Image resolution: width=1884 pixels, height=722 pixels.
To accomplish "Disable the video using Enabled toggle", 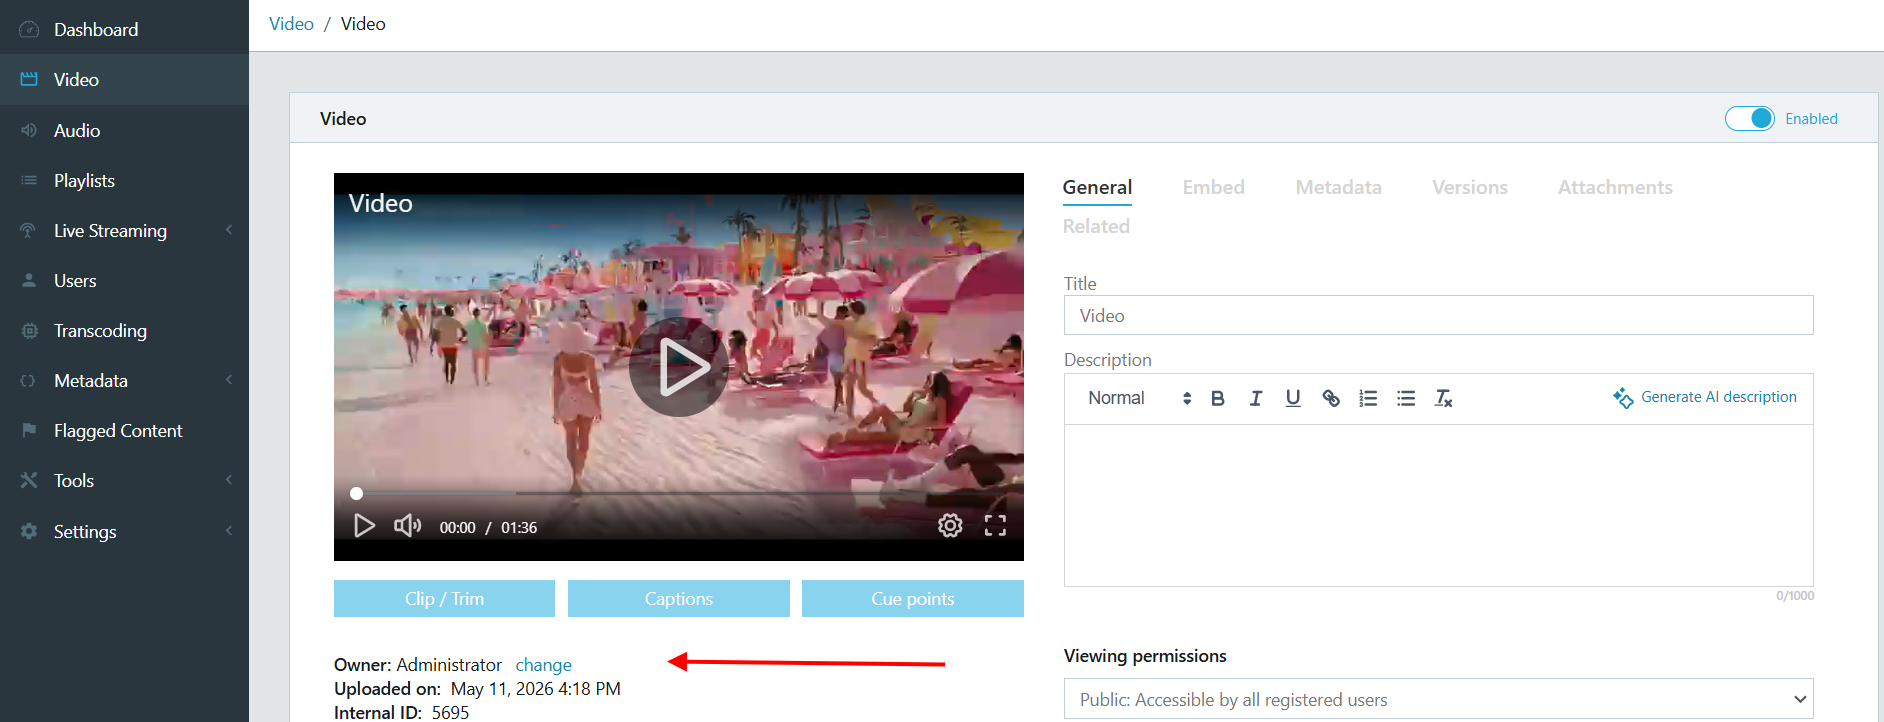I will coord(1749,118).
